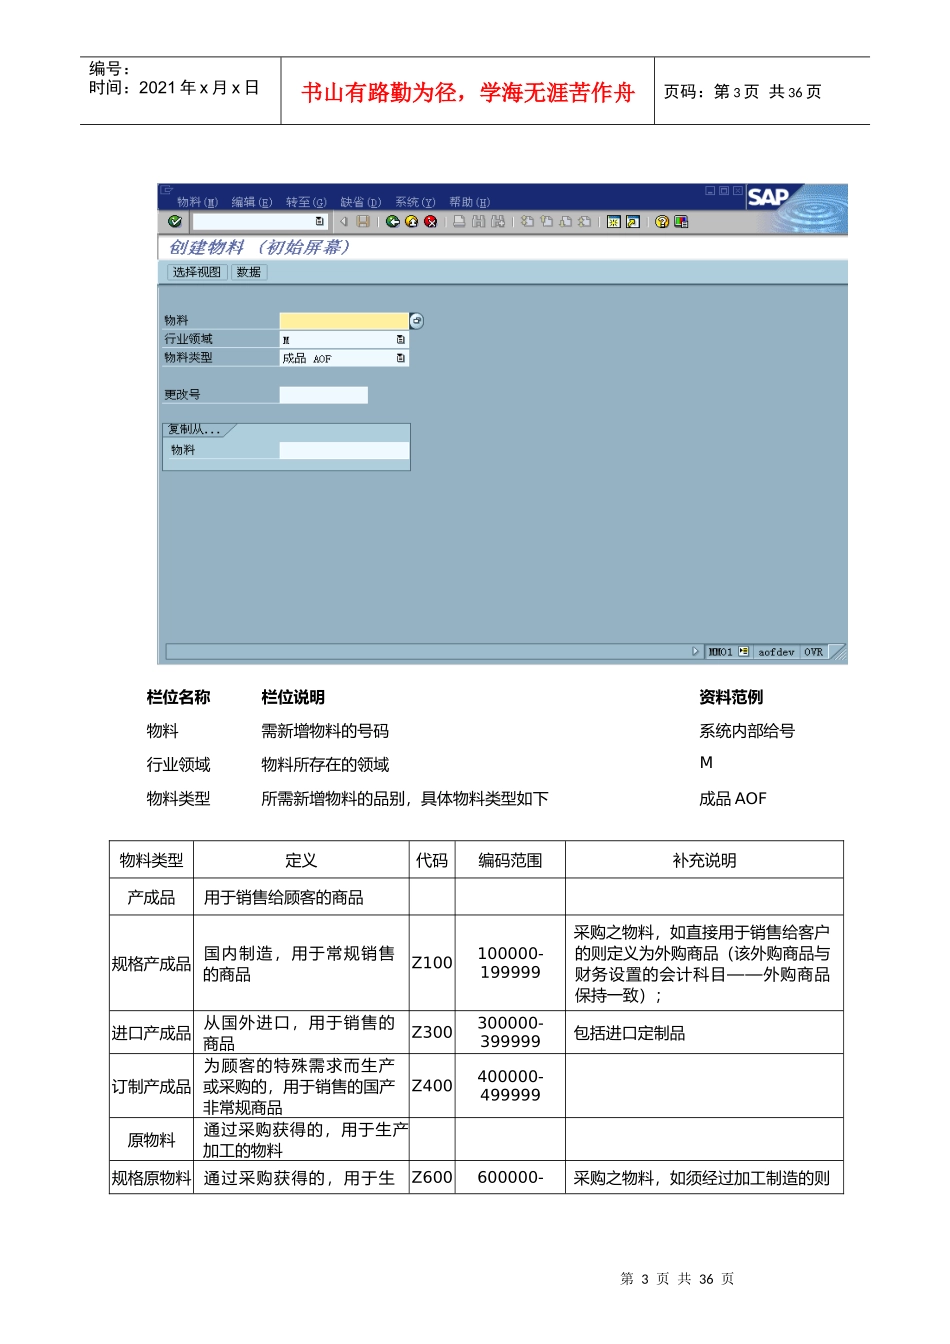Open the 帮助(H) menu
Screen dimensions: 950x1344
[469, 202]
